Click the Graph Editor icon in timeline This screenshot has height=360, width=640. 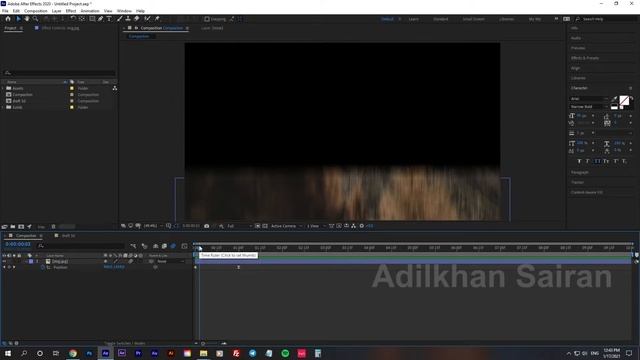184,246
